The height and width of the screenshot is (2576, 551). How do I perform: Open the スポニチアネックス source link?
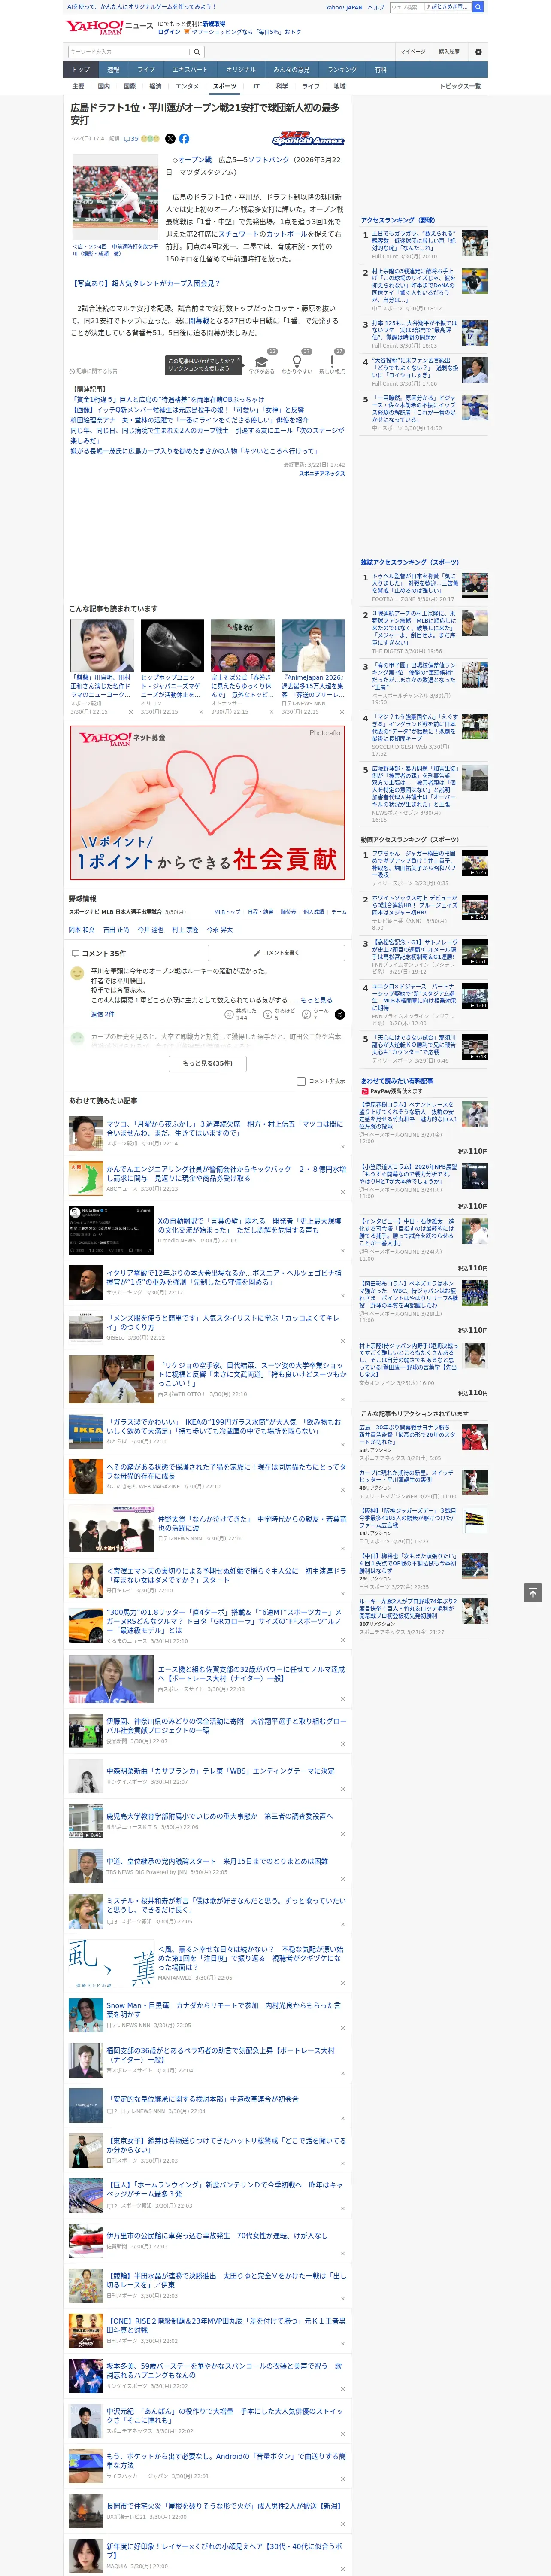click(322, 473)
